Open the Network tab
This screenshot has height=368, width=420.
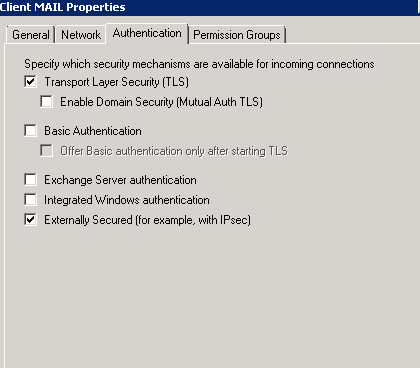point(81,35)
